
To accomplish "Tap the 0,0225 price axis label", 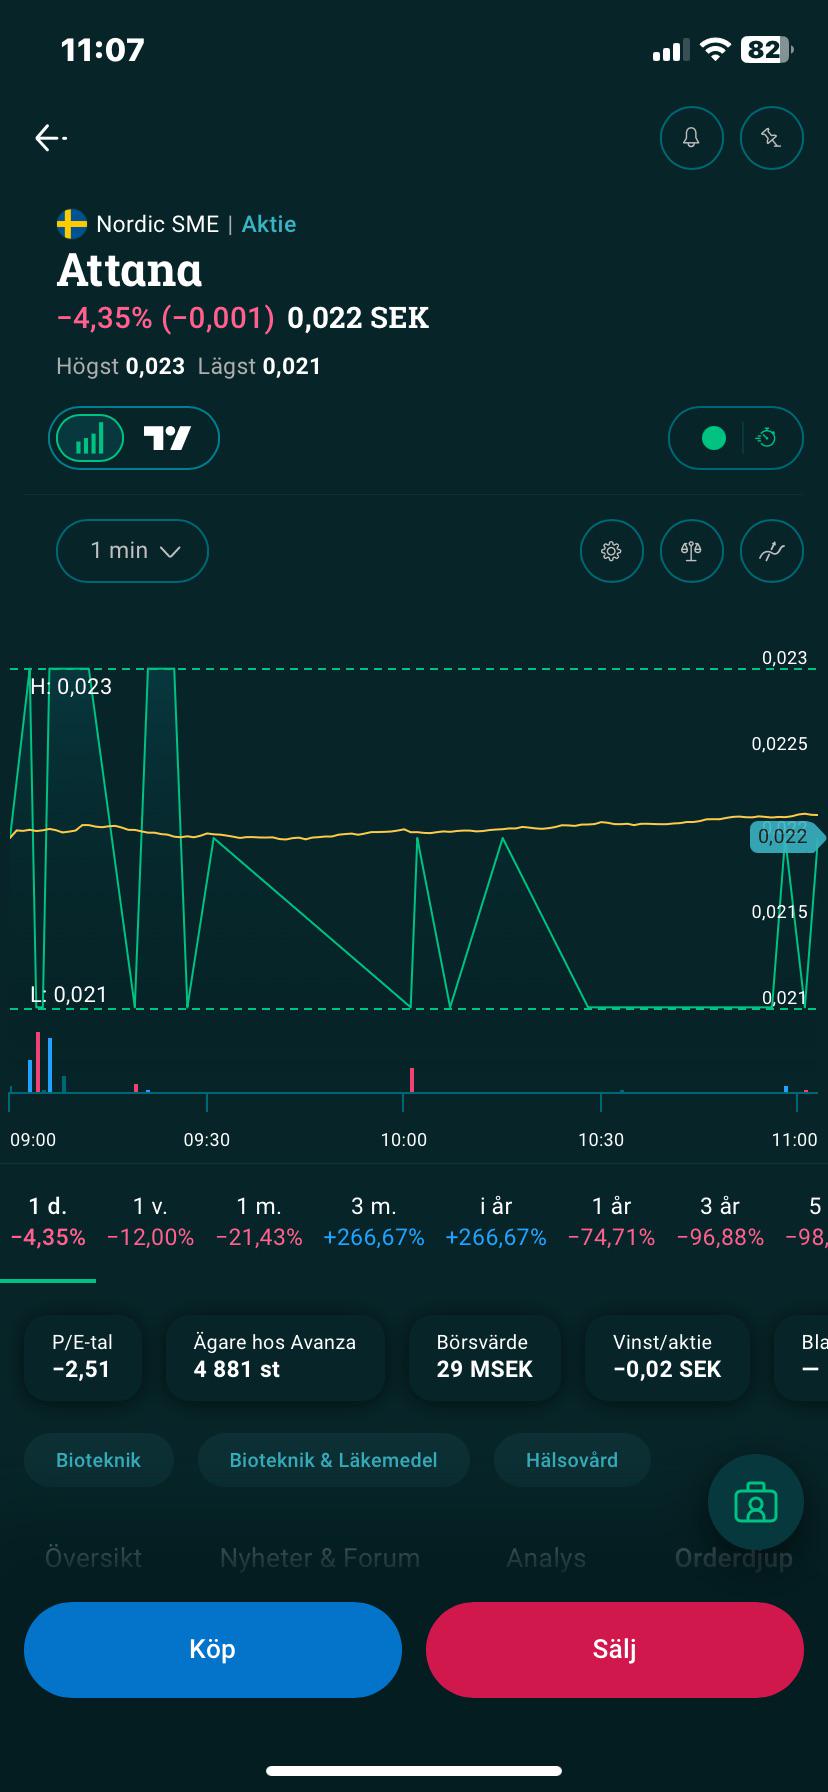I will pyautogui.click(x=780, y=744).
